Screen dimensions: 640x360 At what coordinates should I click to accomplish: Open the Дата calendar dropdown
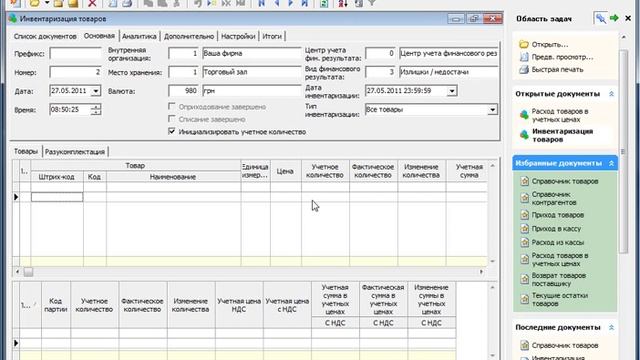(x=96, y=91)
